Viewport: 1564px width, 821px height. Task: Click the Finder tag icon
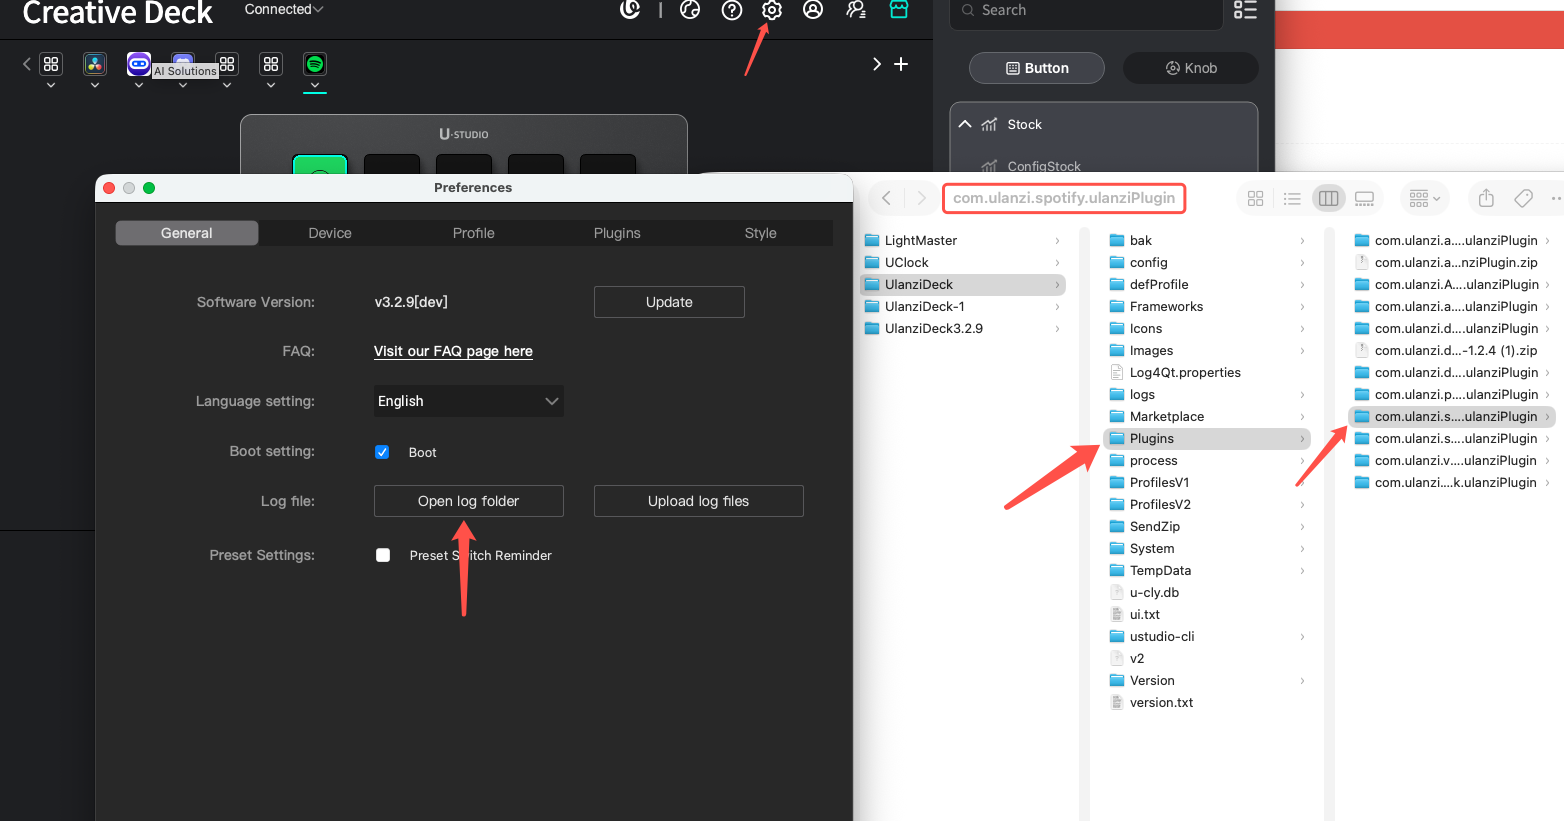[x=1524, y=198]
